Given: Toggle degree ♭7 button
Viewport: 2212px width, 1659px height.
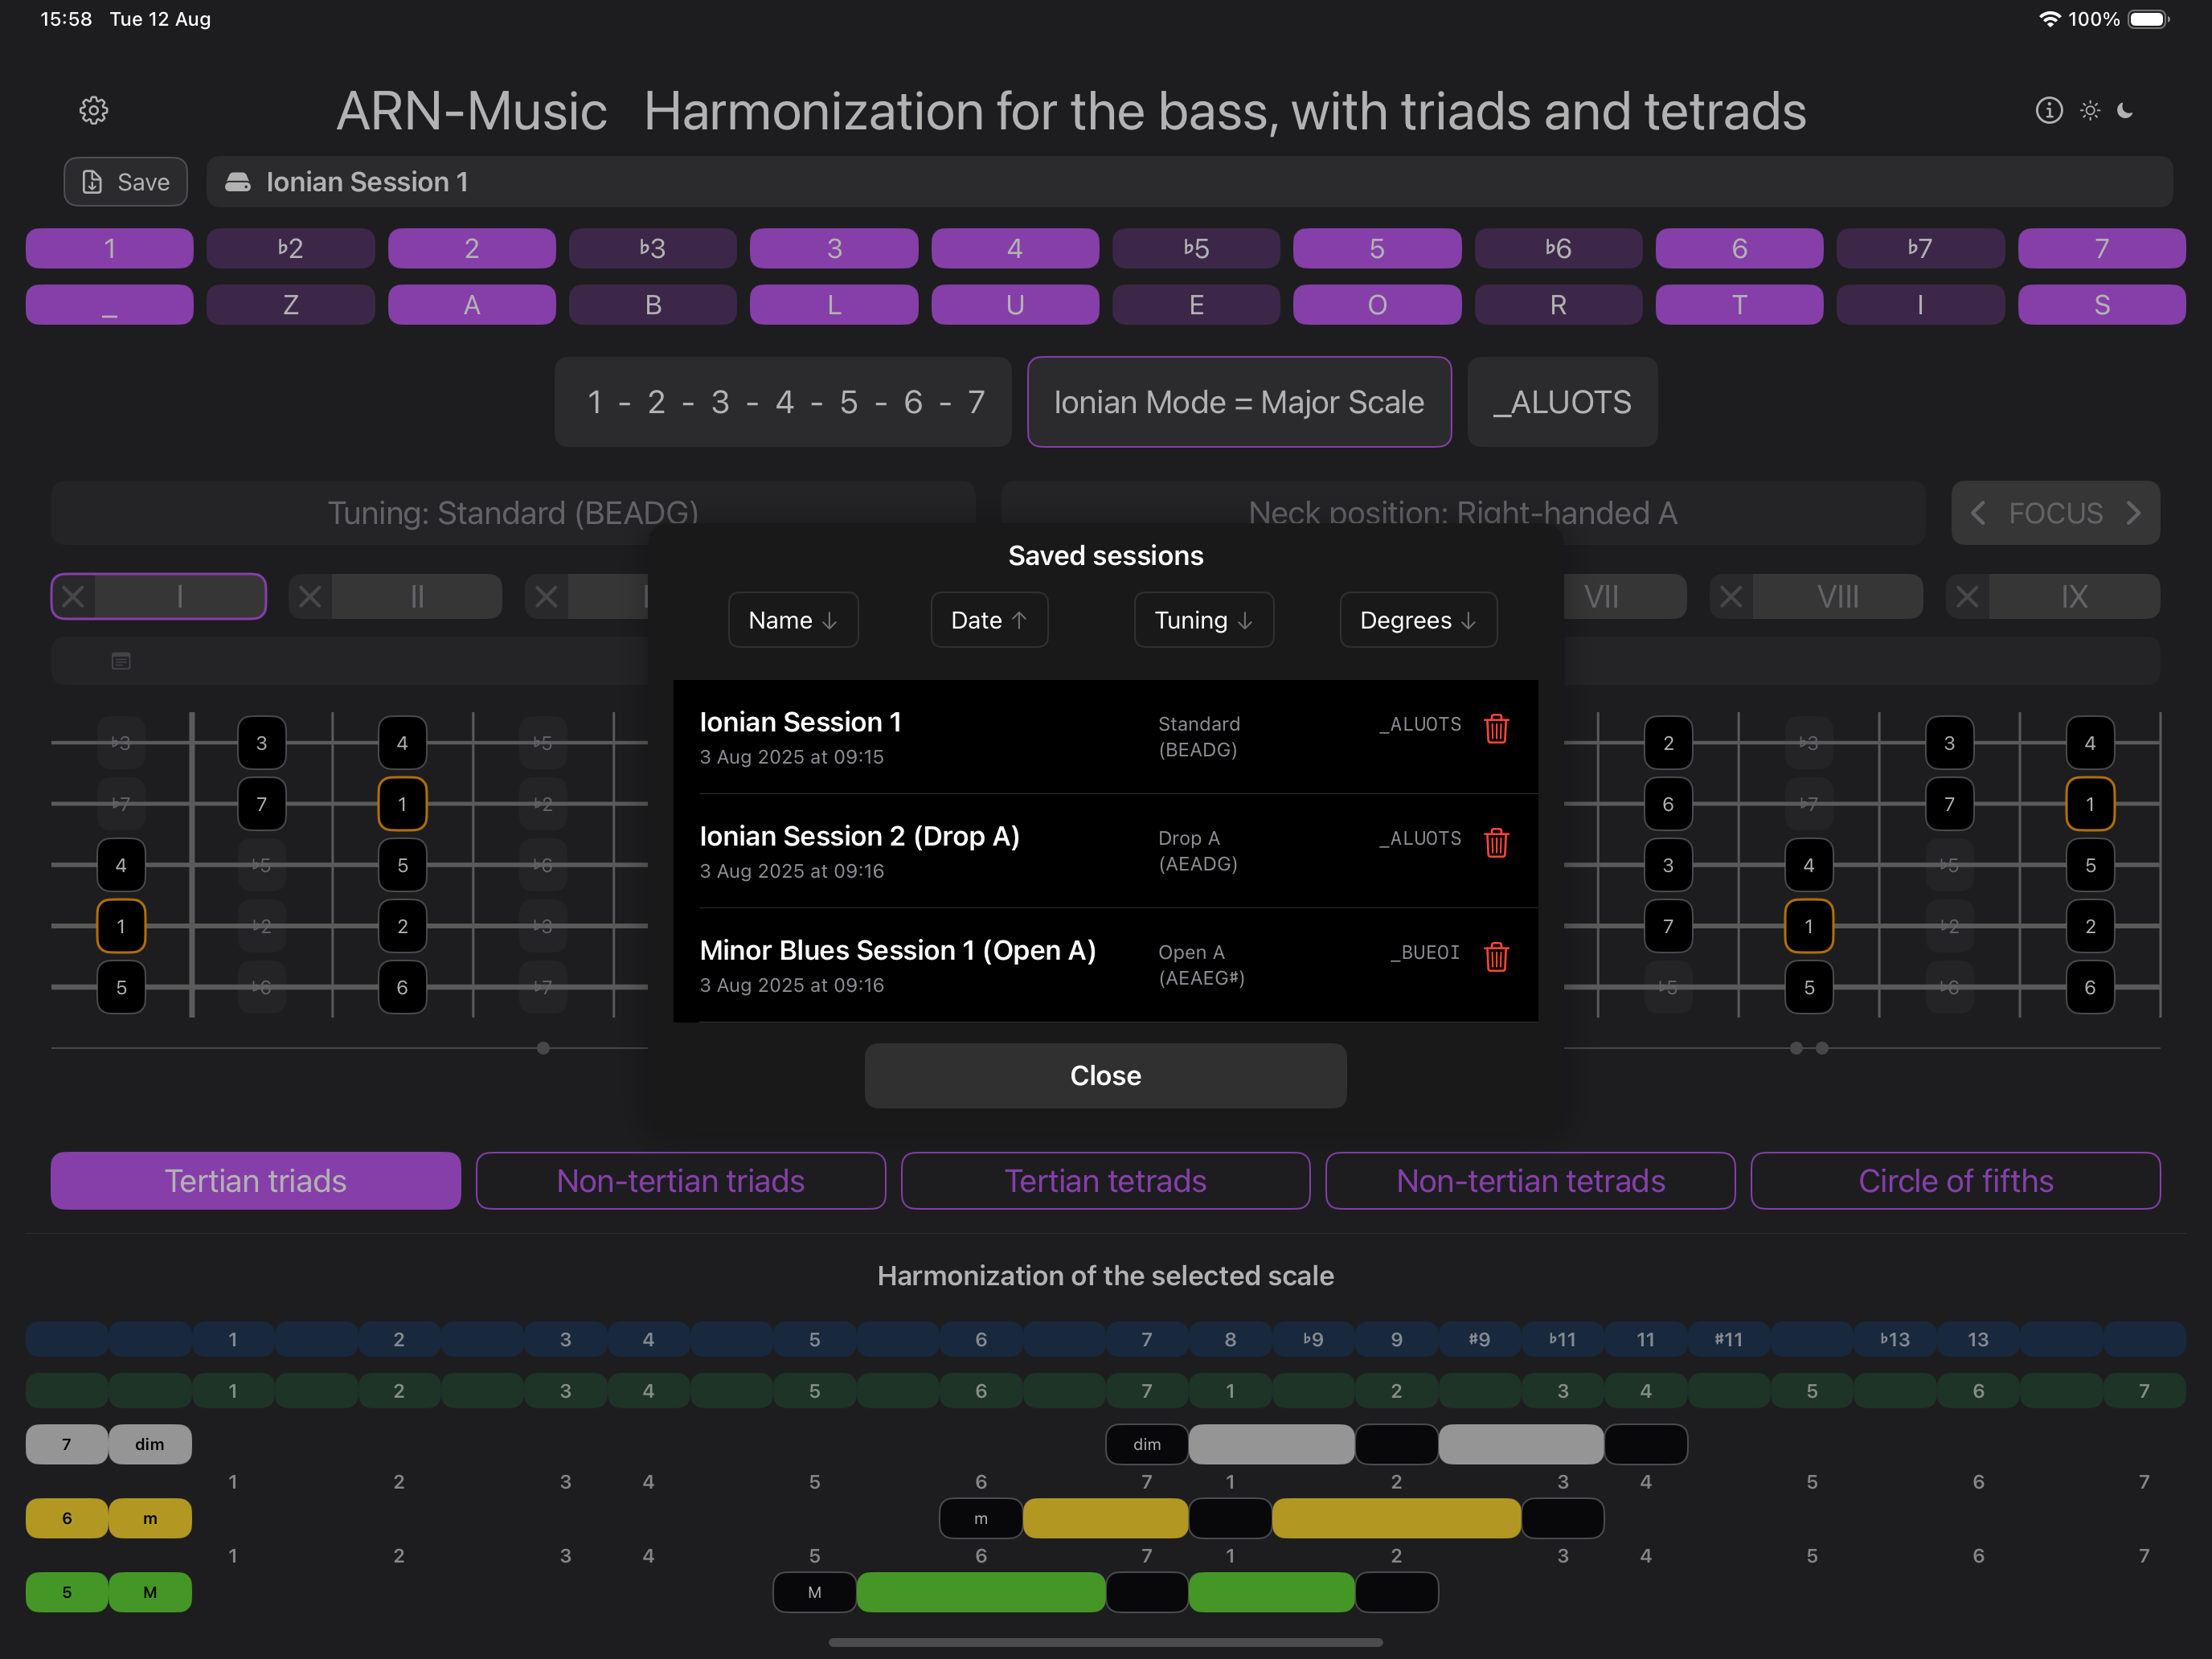Looking at the screenshot, I should point(1920,248).
